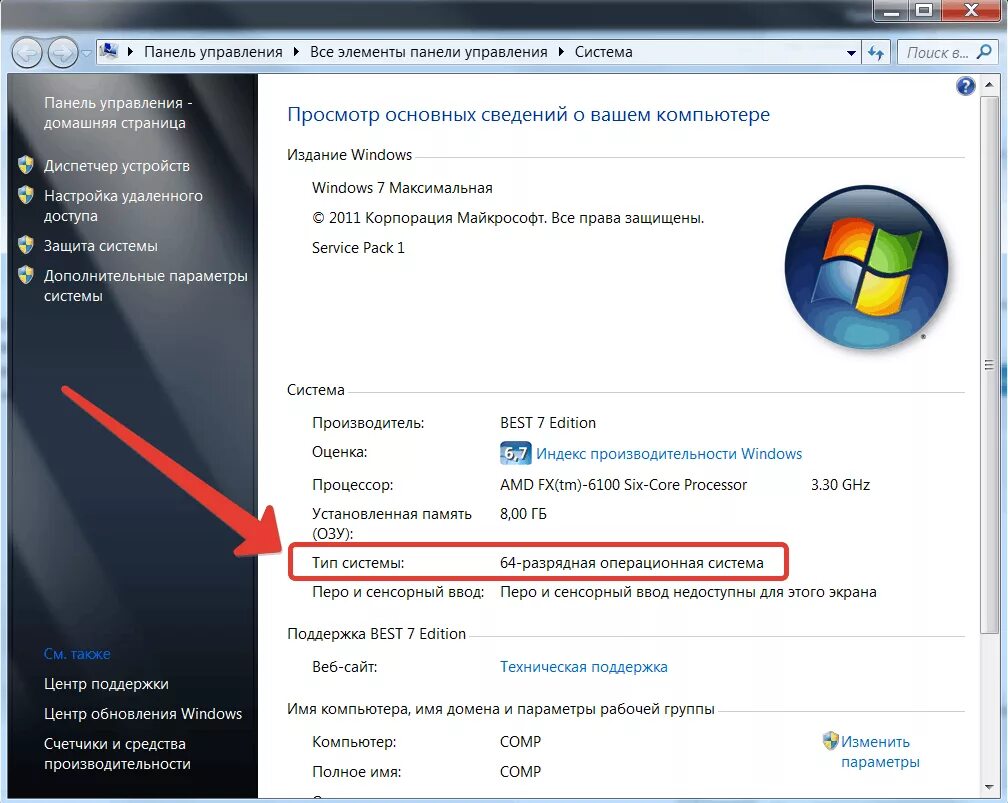Screen dimensions: 1008x803
Task: Open Центр поддержки link
Action: click(106, 683)
